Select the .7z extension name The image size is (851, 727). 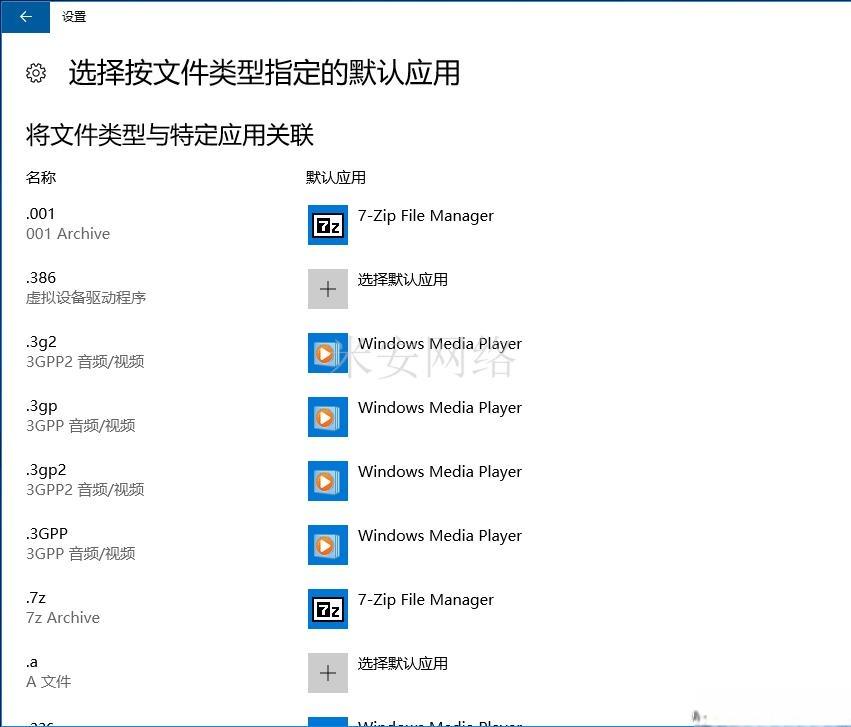pos(36,598)
